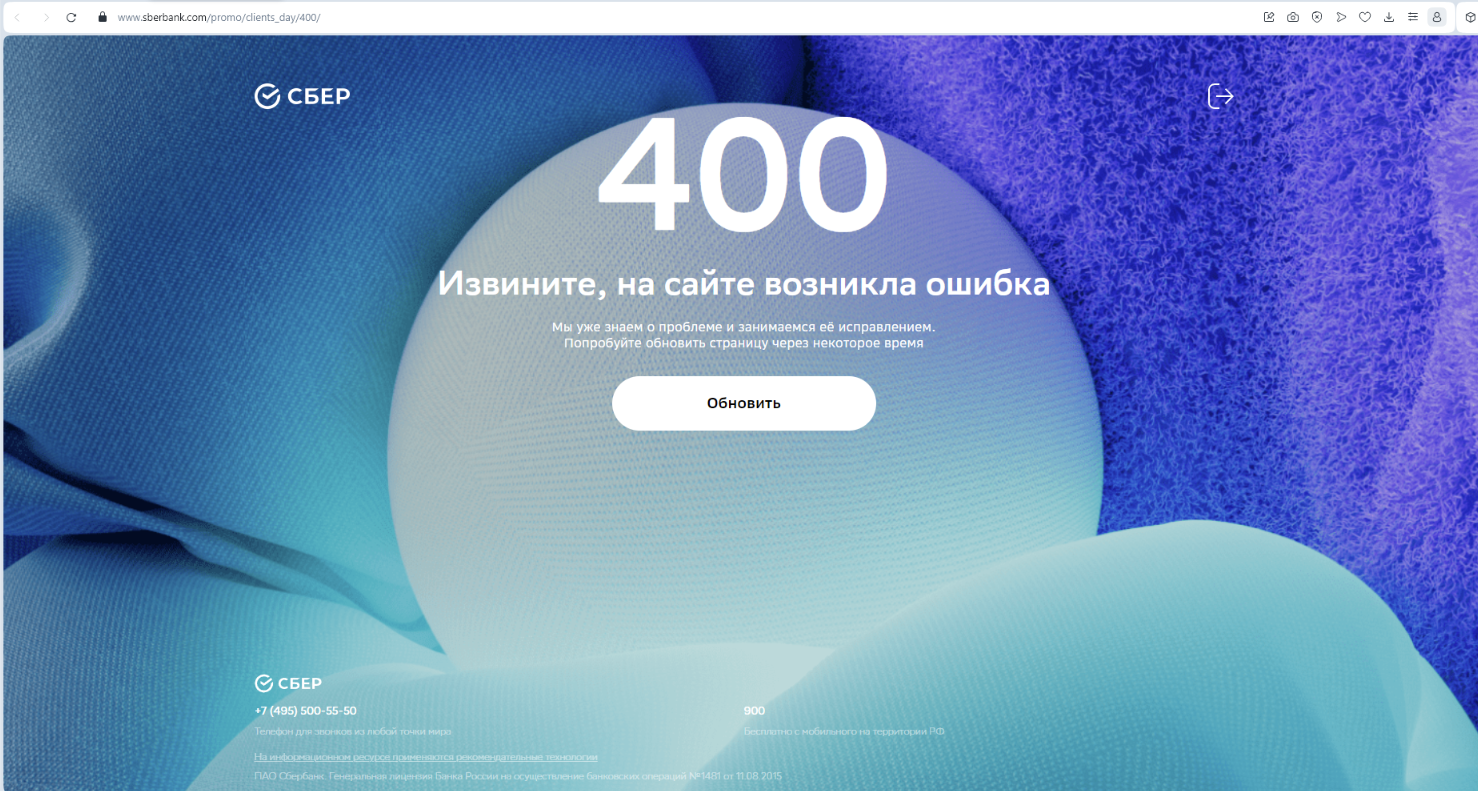Reload the page with the browser refresh icon

point(71,17)
